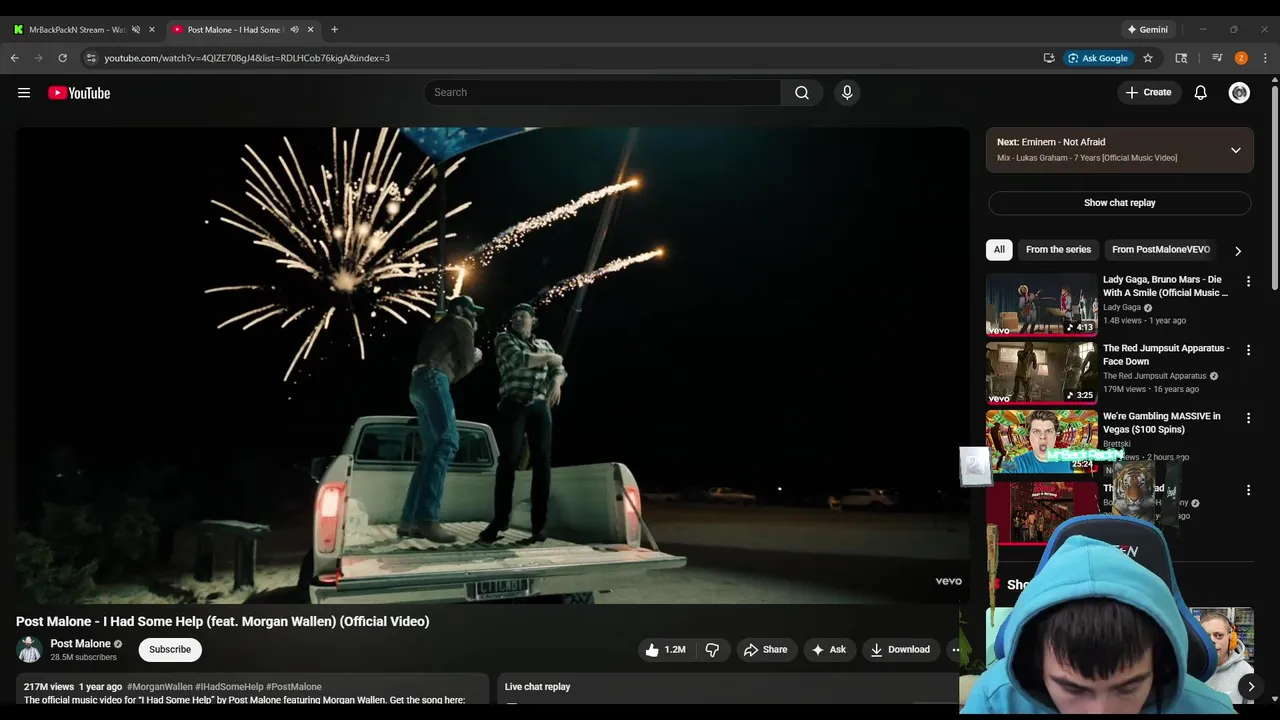Select the All filter chip

(999, 250)
